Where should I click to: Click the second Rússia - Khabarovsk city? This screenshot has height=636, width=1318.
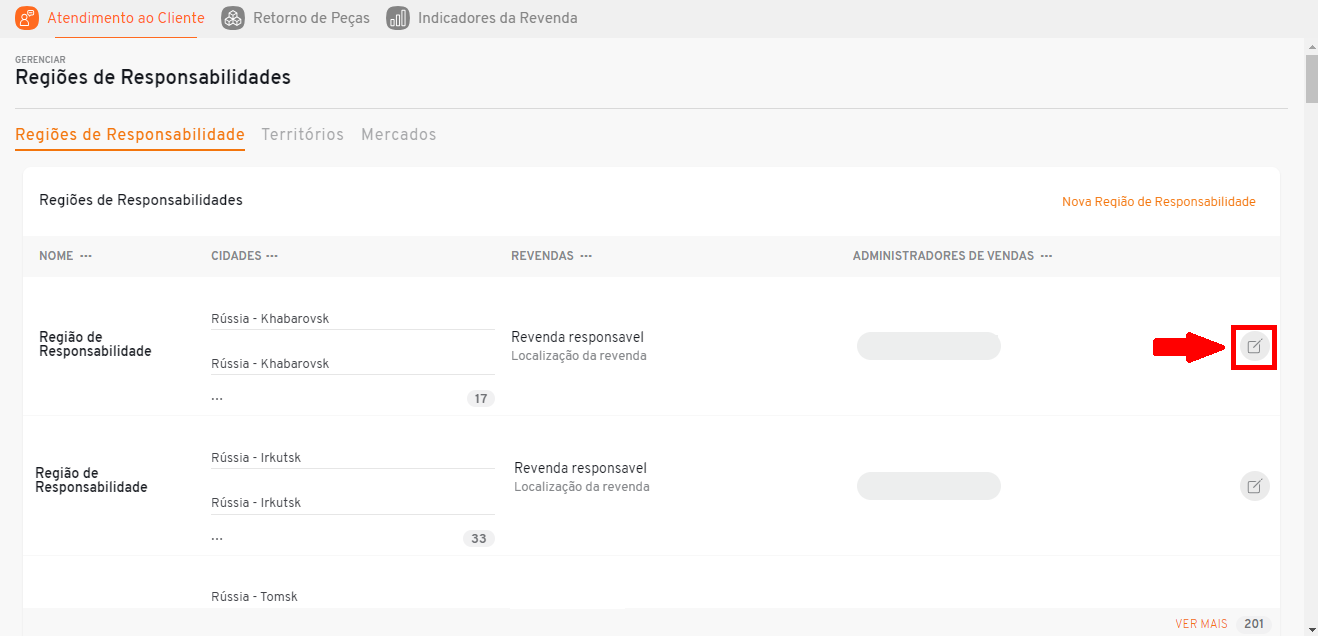[x=270, y=364]
